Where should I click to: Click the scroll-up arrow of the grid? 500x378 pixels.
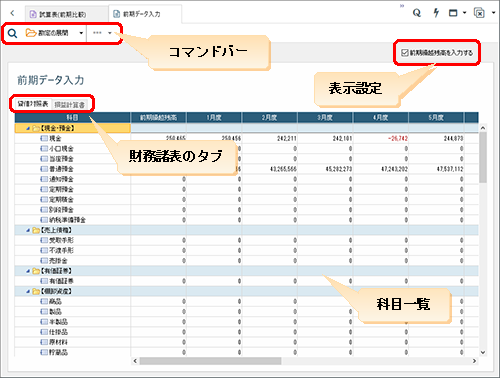coord(483,128)
